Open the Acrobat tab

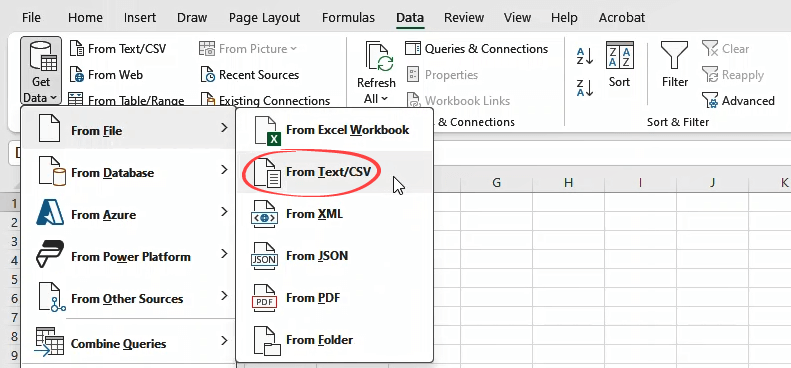click(x=622, y=18)
